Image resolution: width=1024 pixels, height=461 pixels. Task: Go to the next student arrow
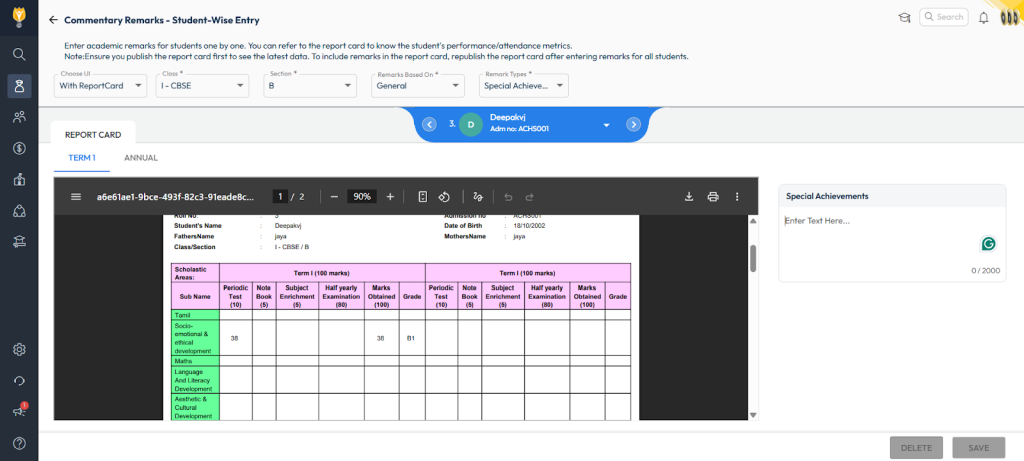click(633, 124)
